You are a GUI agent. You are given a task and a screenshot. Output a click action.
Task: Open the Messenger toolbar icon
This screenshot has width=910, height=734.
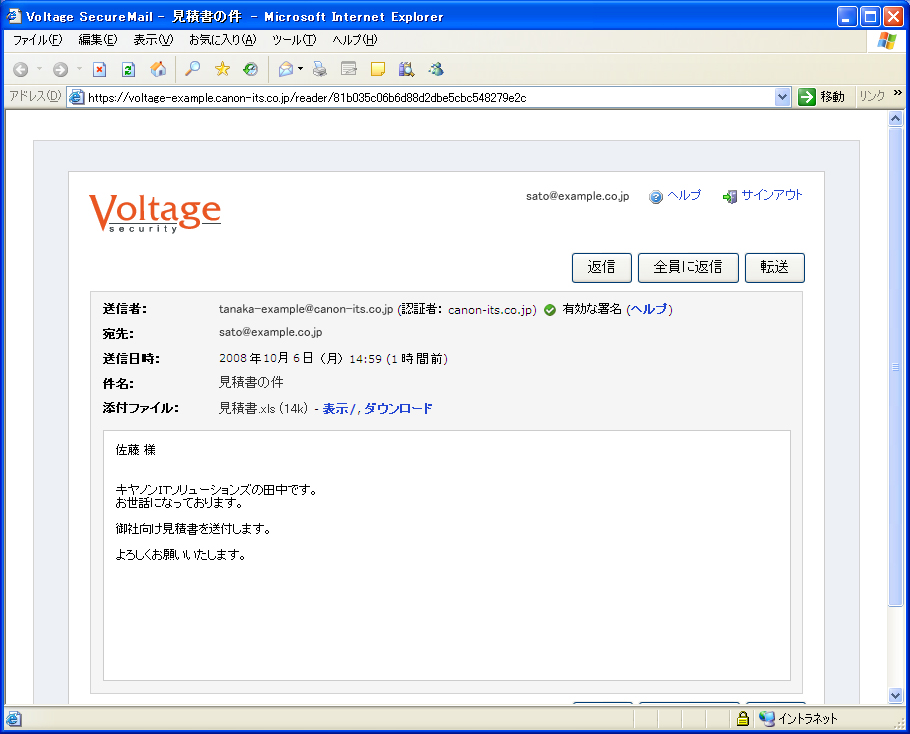coord(436,70)
